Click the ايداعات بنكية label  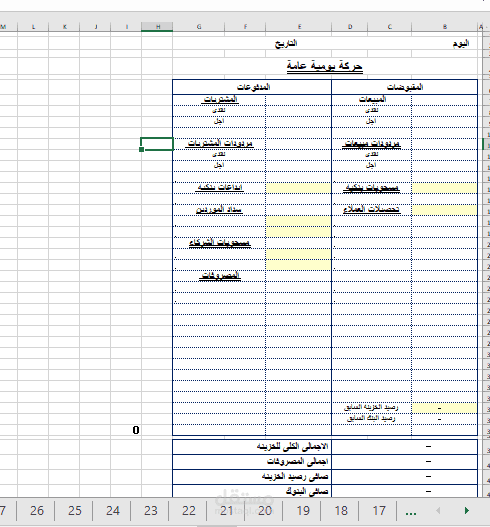click(220, 188)
